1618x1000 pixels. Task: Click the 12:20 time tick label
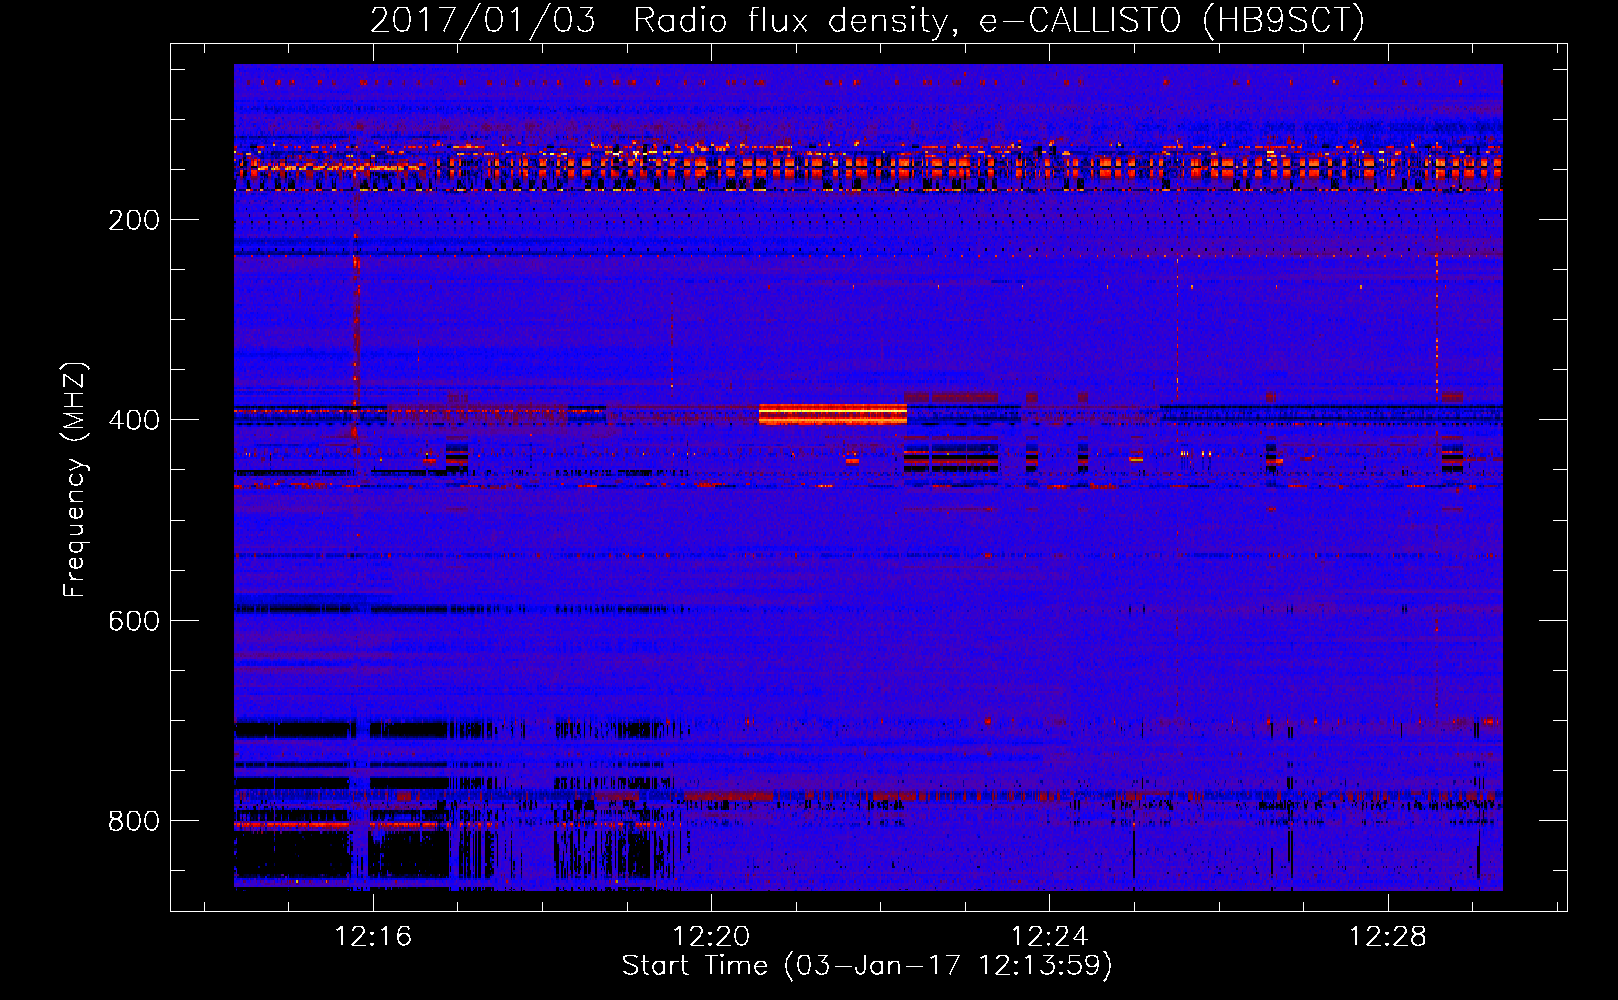(711, 937)
